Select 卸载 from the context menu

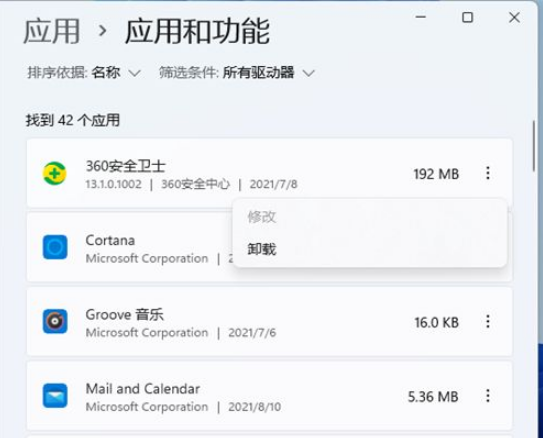click(x=262, y=249)
